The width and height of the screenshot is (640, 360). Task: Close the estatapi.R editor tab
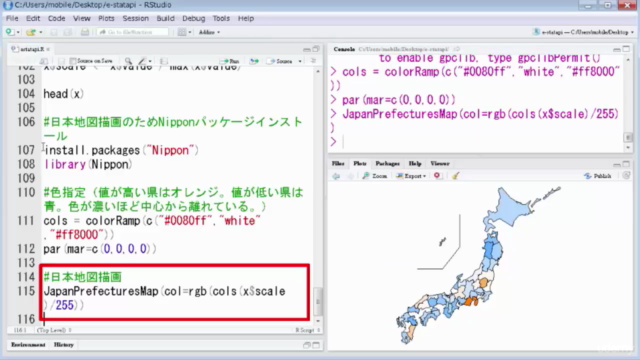point(48,49)
